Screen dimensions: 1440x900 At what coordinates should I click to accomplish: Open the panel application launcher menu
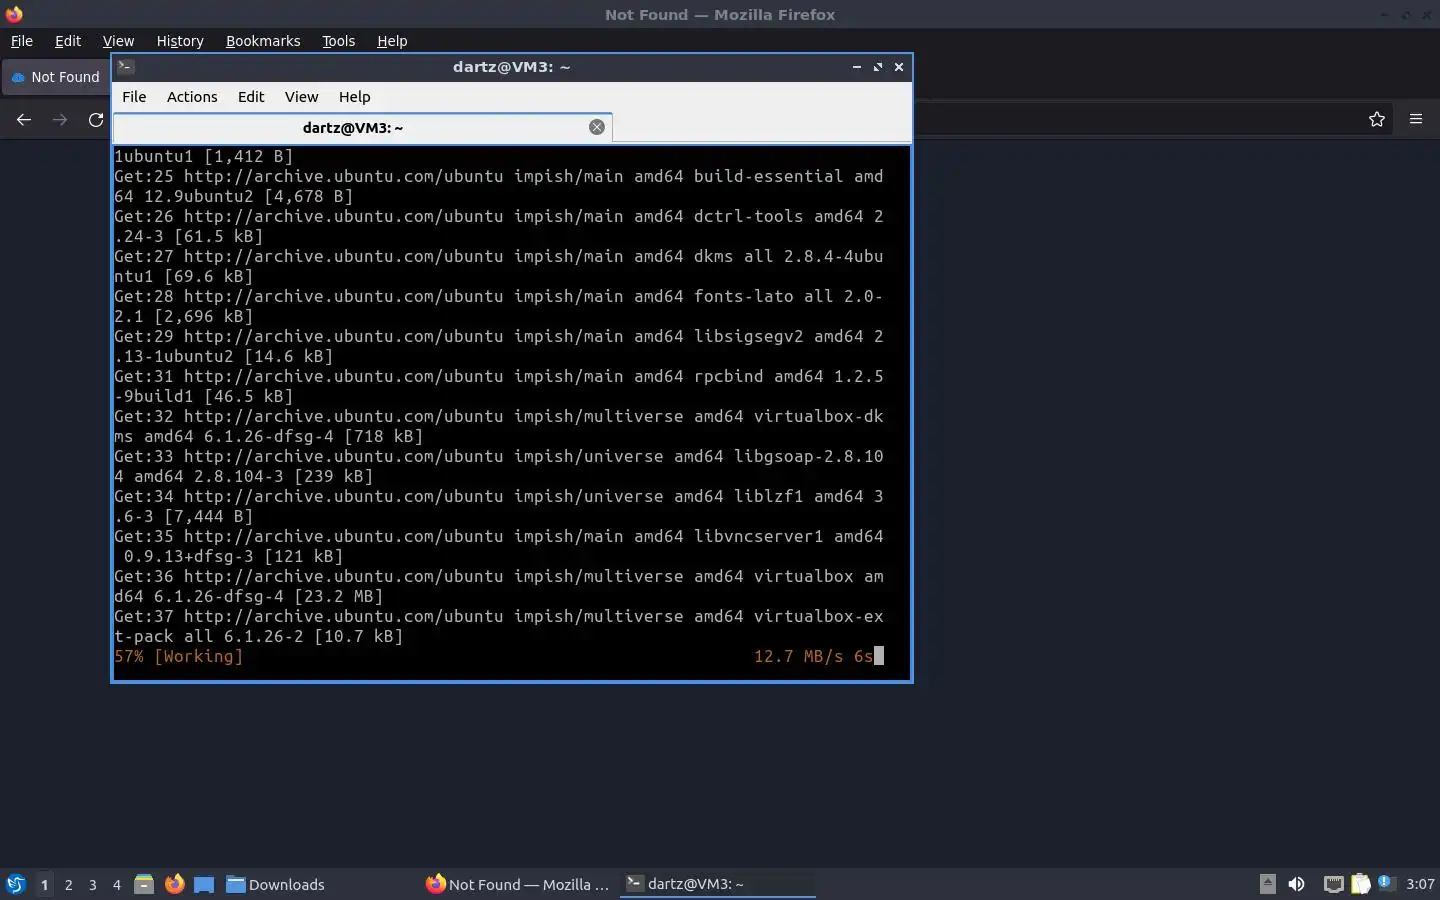point(16,884)
